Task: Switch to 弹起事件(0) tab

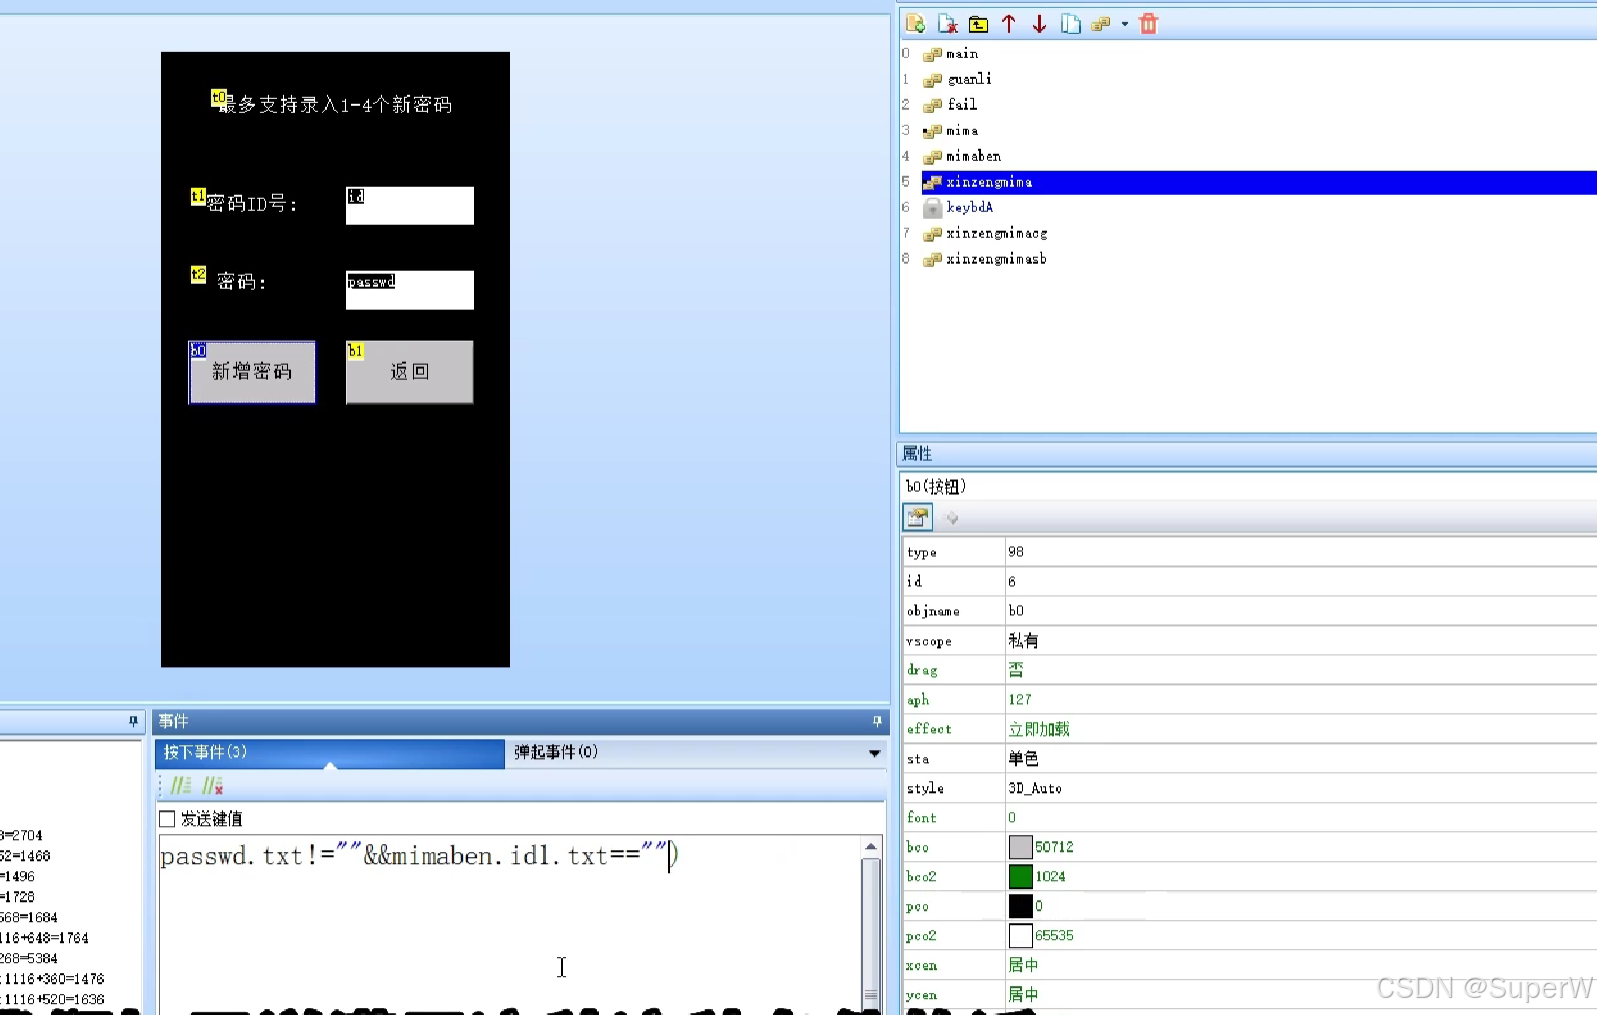Action: [x=556, y=753]
